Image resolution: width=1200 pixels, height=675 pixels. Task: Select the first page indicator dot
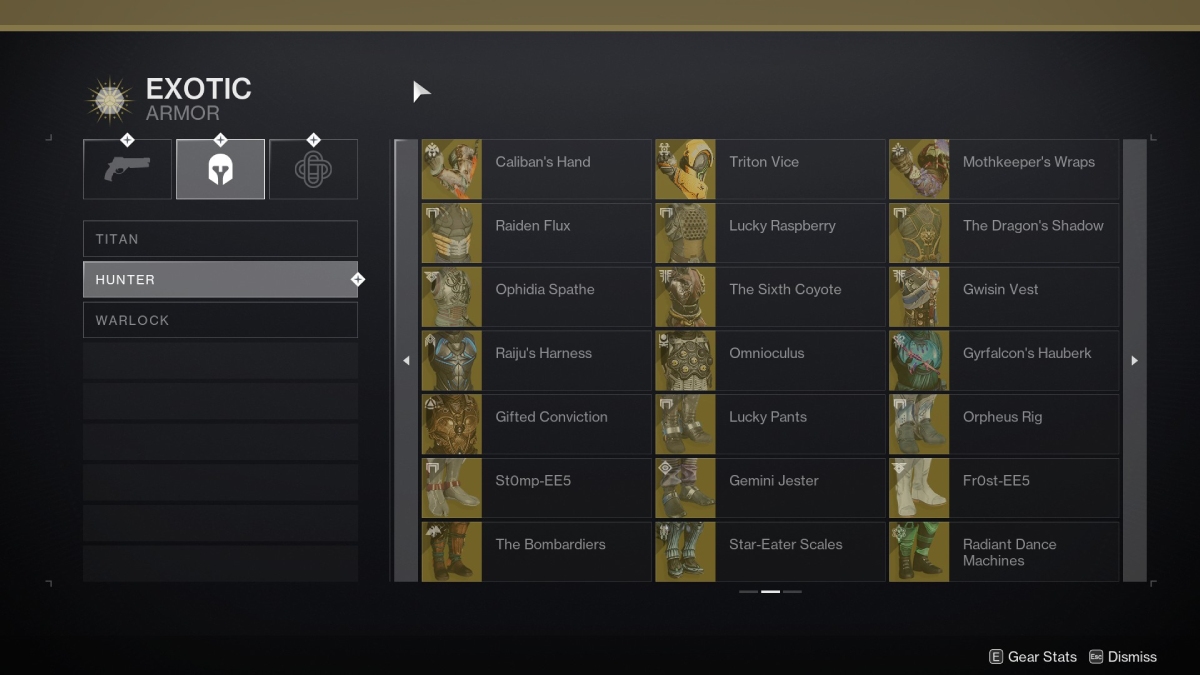point(748,592)
